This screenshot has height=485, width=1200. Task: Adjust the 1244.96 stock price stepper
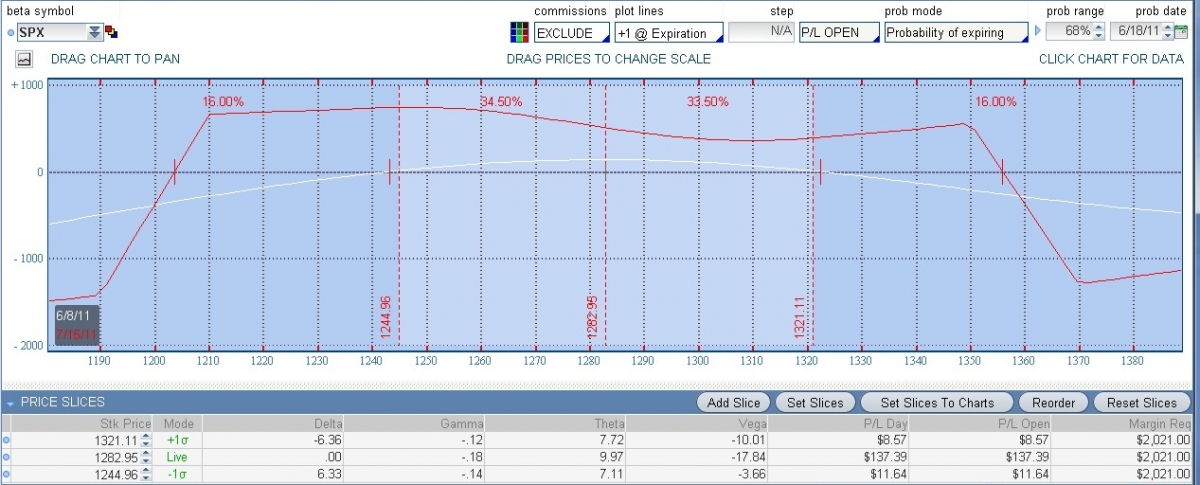[147, 472]
